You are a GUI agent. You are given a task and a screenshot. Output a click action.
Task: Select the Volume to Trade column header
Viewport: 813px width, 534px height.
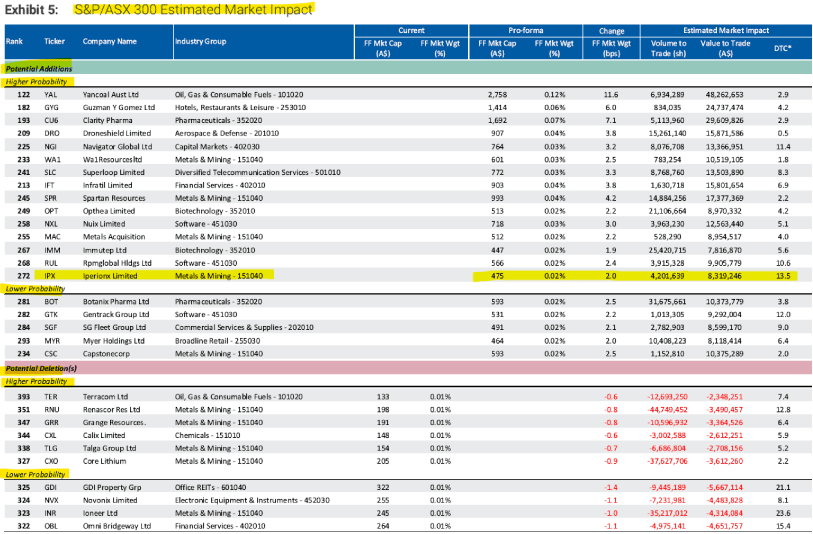(x=668, y=49)
